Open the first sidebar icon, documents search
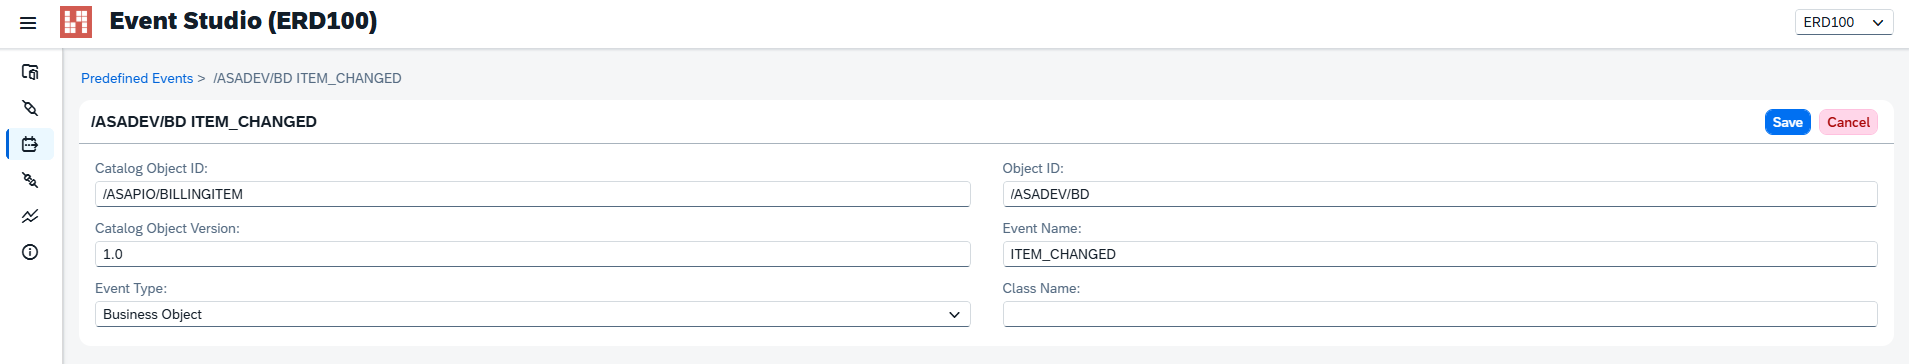Viewport: 1909px width, 364px height. click(30, 72)
